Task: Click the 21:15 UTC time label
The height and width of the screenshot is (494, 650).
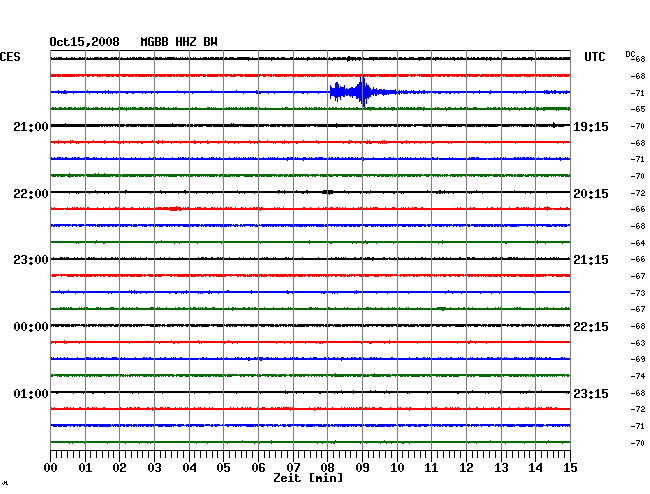Action: pos(591,260)
